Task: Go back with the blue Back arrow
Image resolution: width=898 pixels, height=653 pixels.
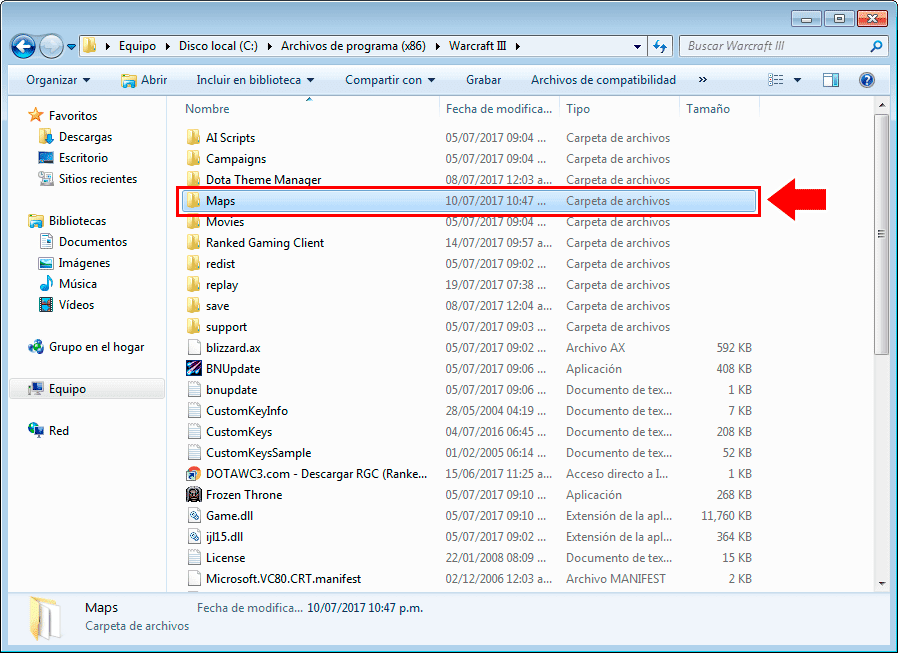Action: click(23, 46)
